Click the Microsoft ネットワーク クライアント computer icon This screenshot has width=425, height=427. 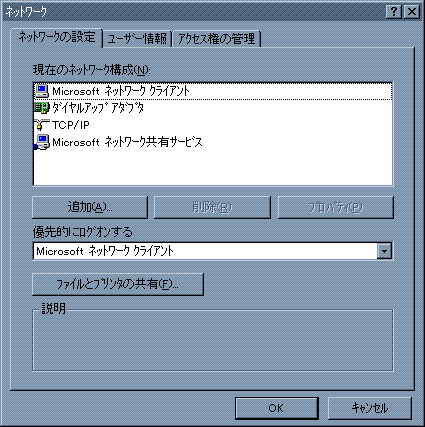point(42,91)
